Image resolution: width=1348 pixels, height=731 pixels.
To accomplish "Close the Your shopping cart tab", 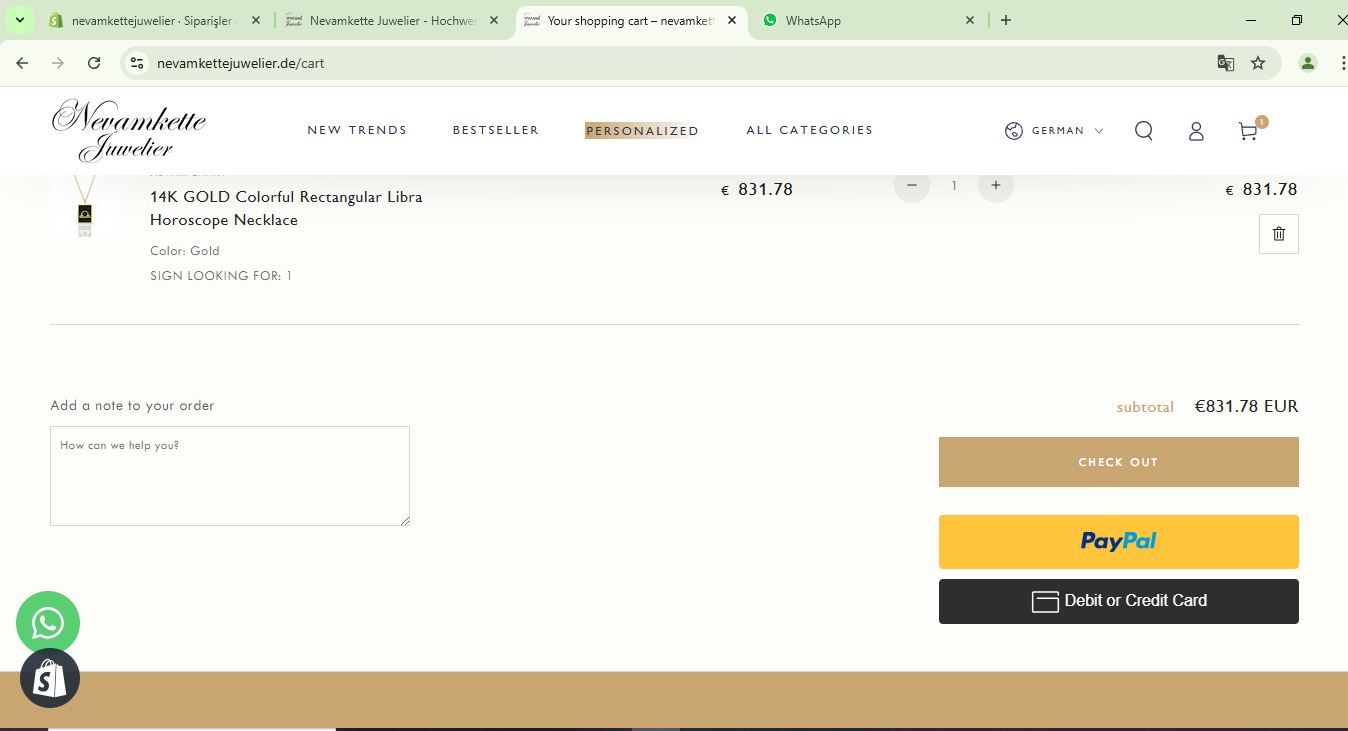I will coord(732,20).
